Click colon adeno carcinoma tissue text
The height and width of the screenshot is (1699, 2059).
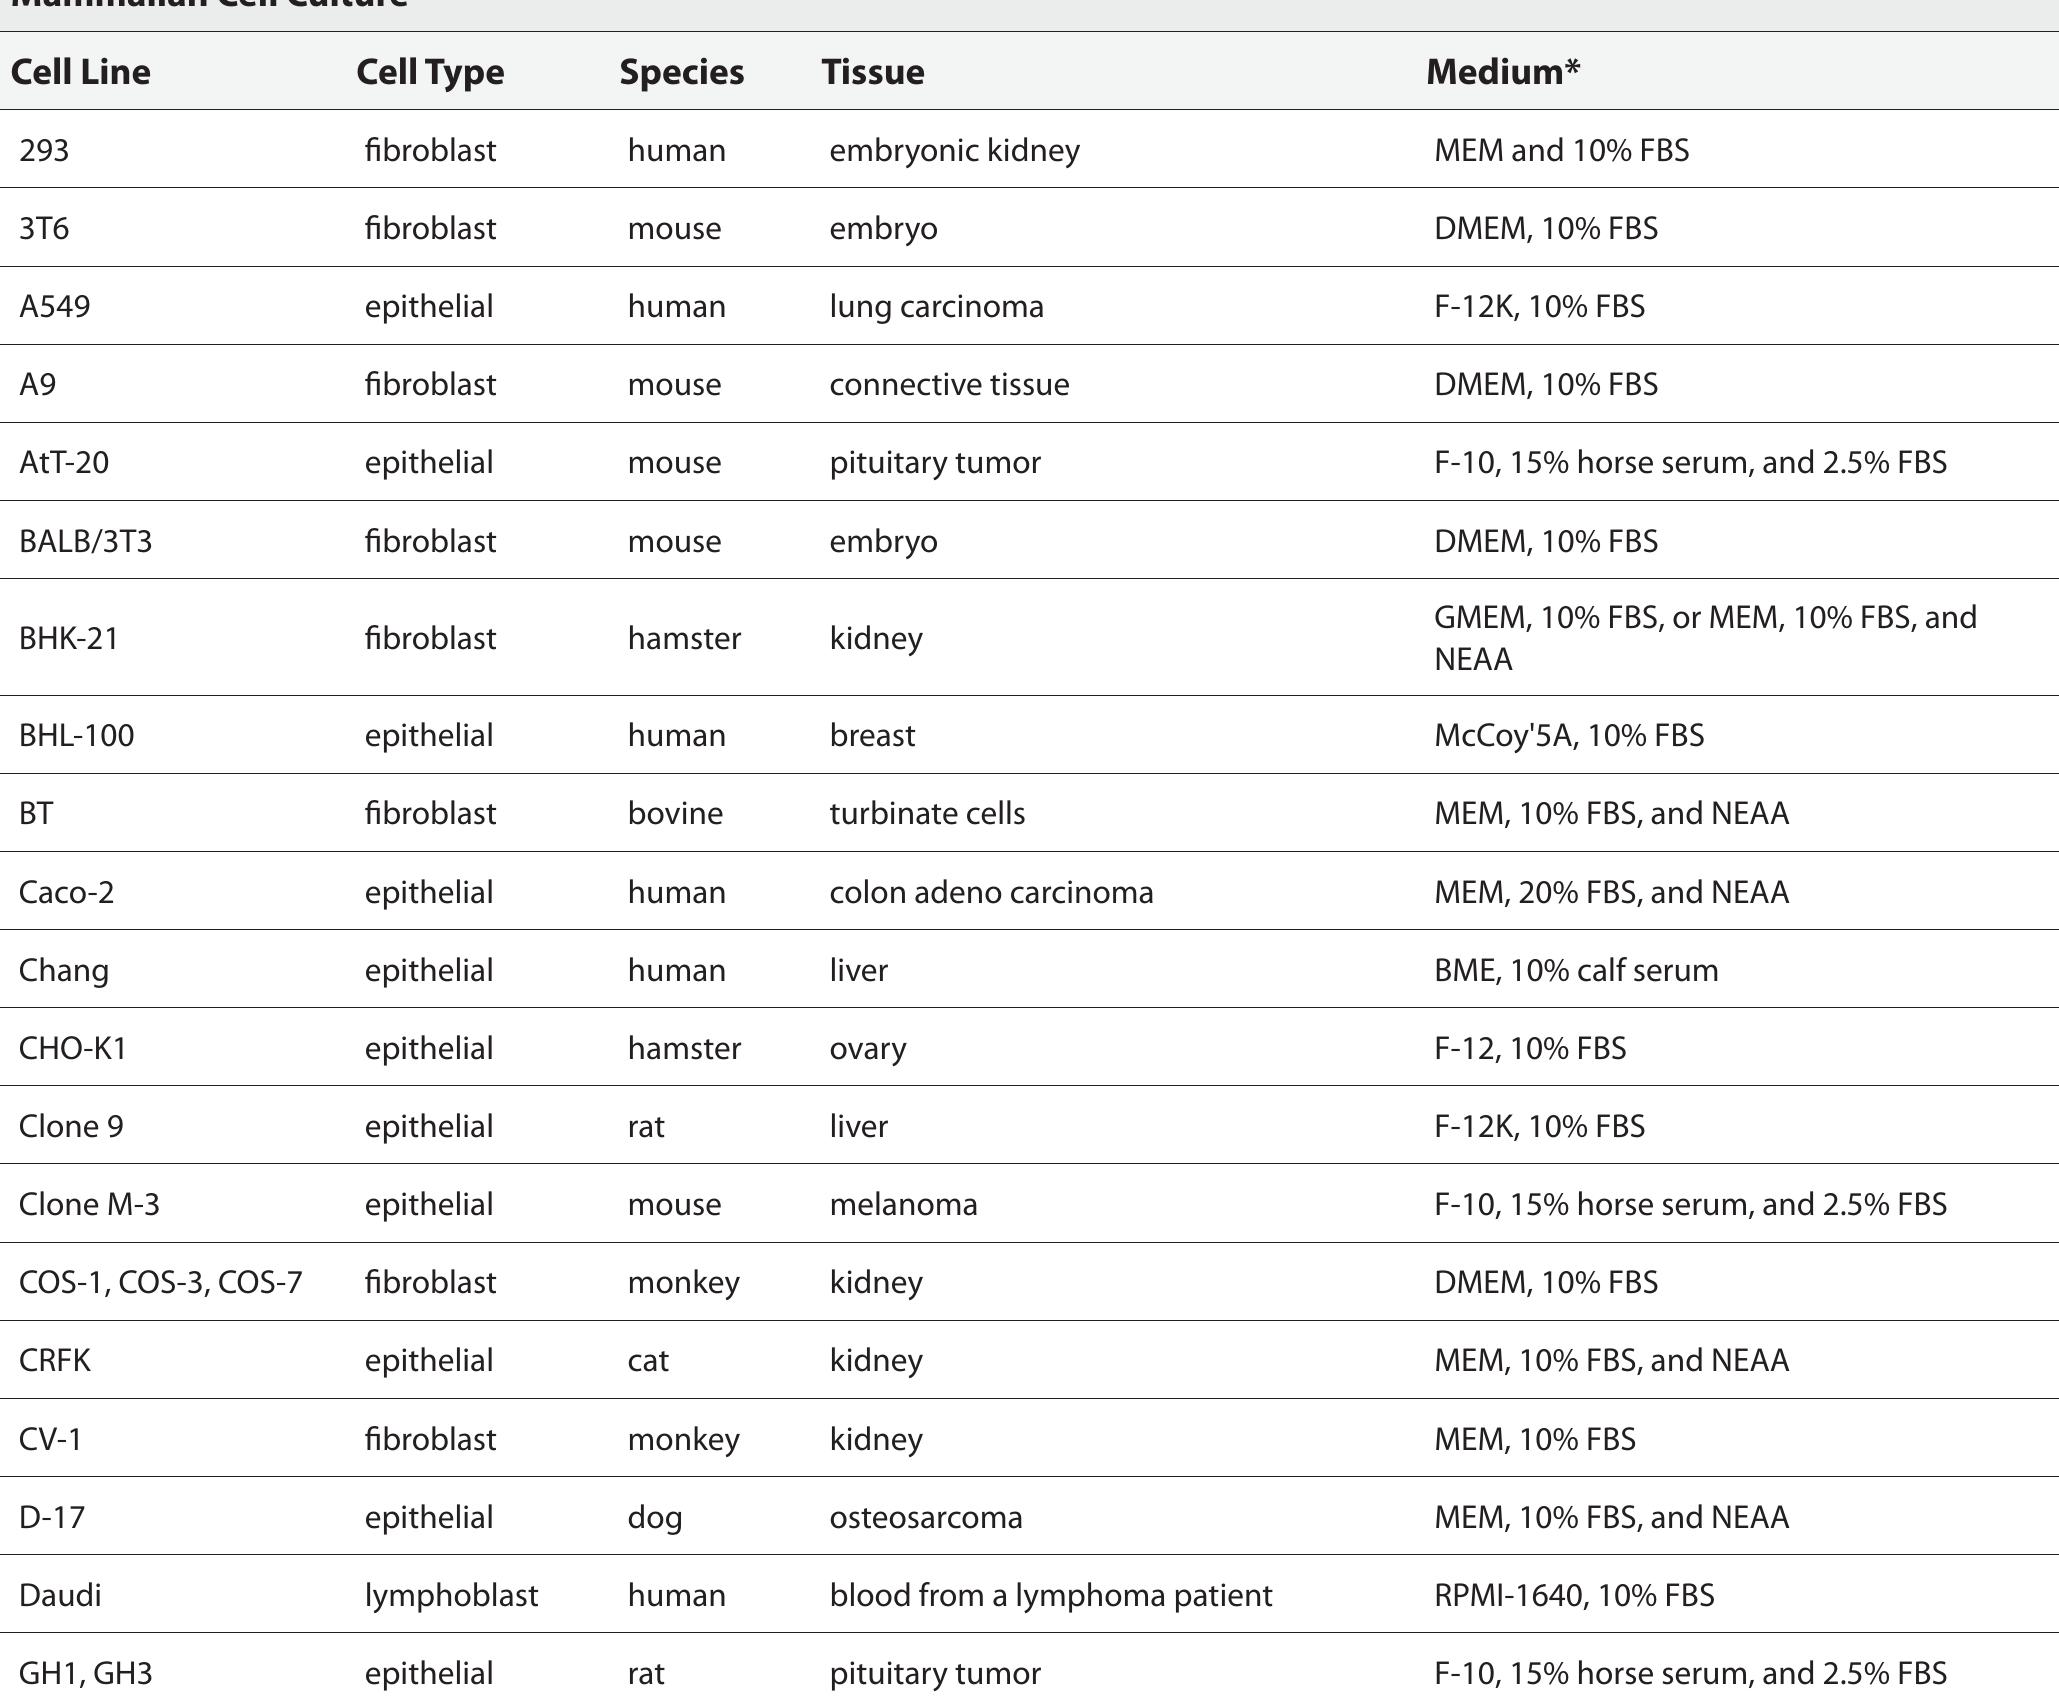[990, 892]
